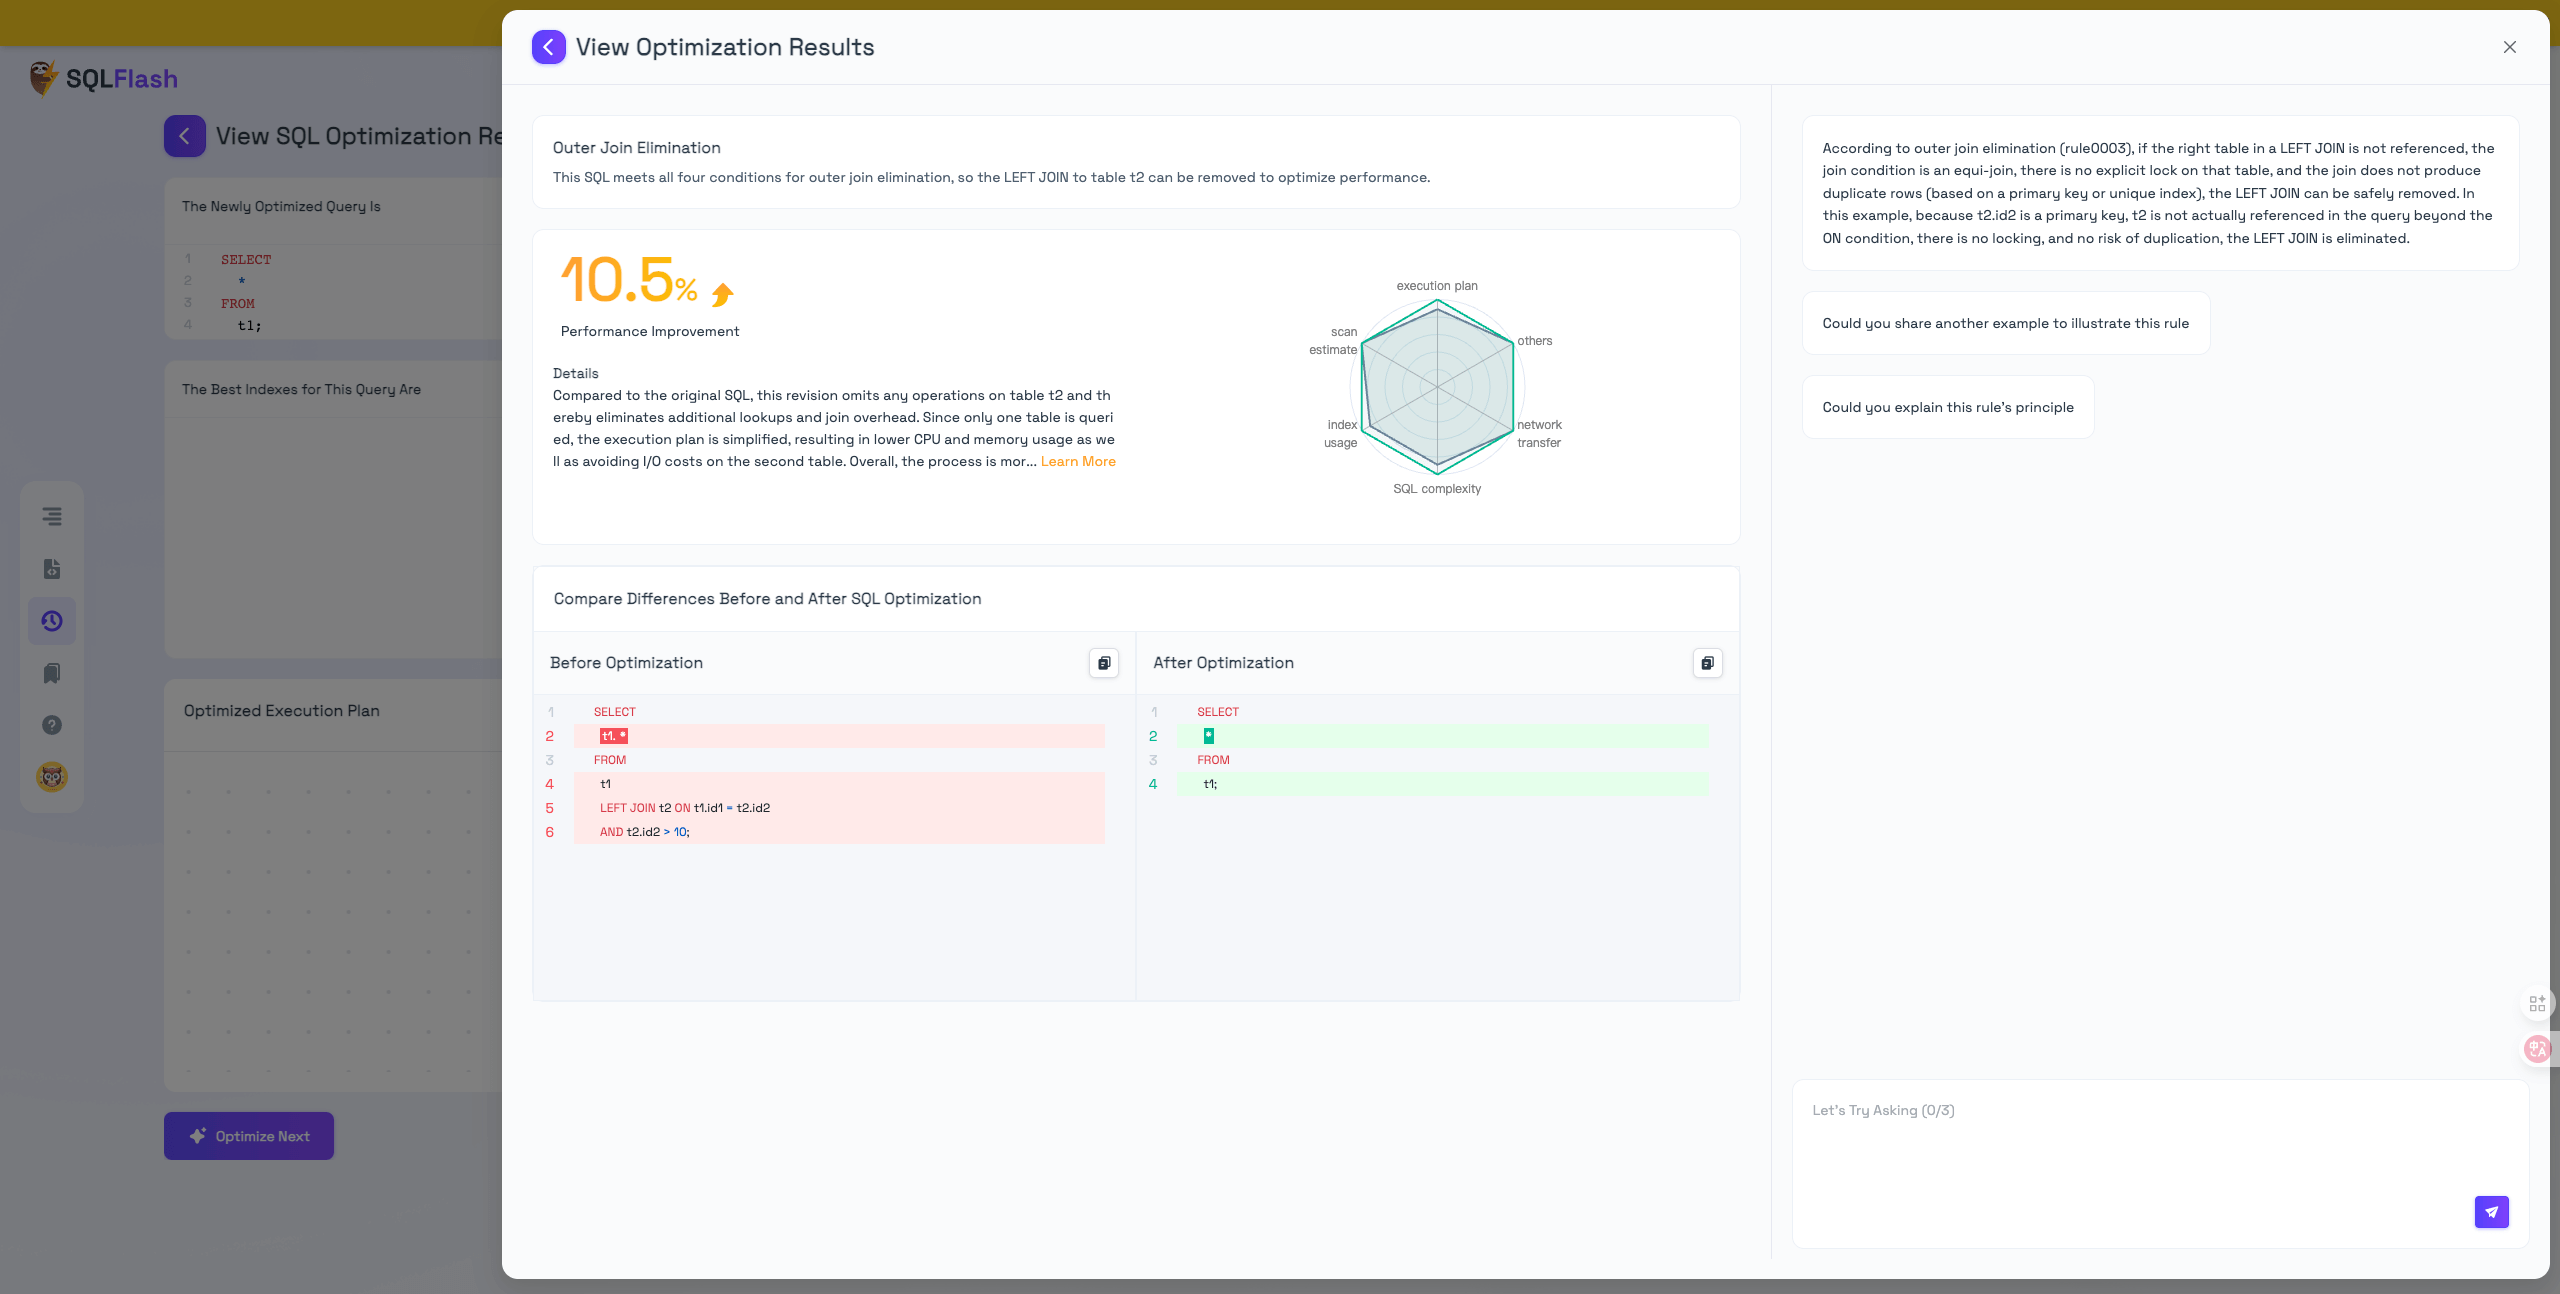The height and width of the screenshot is (1294, 2560).
Task: Open the query list icon in sidebar
Action: (52, 517)
